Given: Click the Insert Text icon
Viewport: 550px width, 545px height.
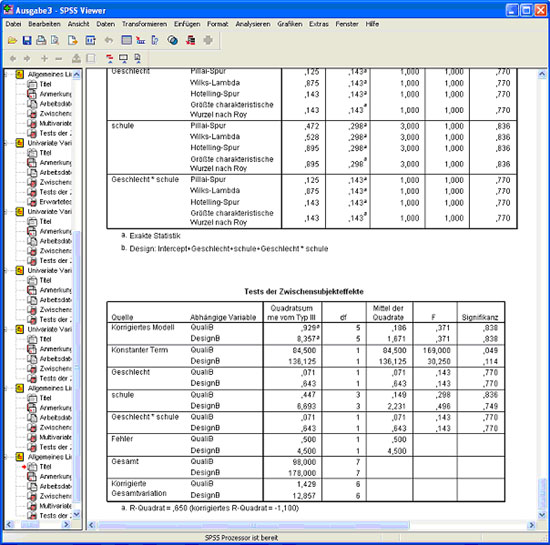Looking at the screenshot, I should (138, 59).
